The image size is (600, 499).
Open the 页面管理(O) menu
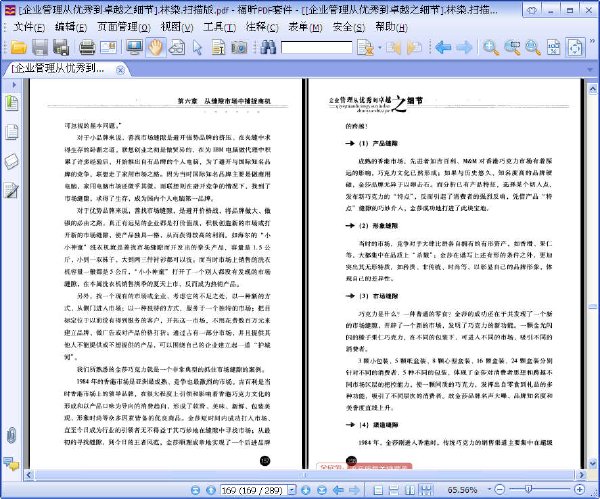(x=124, y=27)
